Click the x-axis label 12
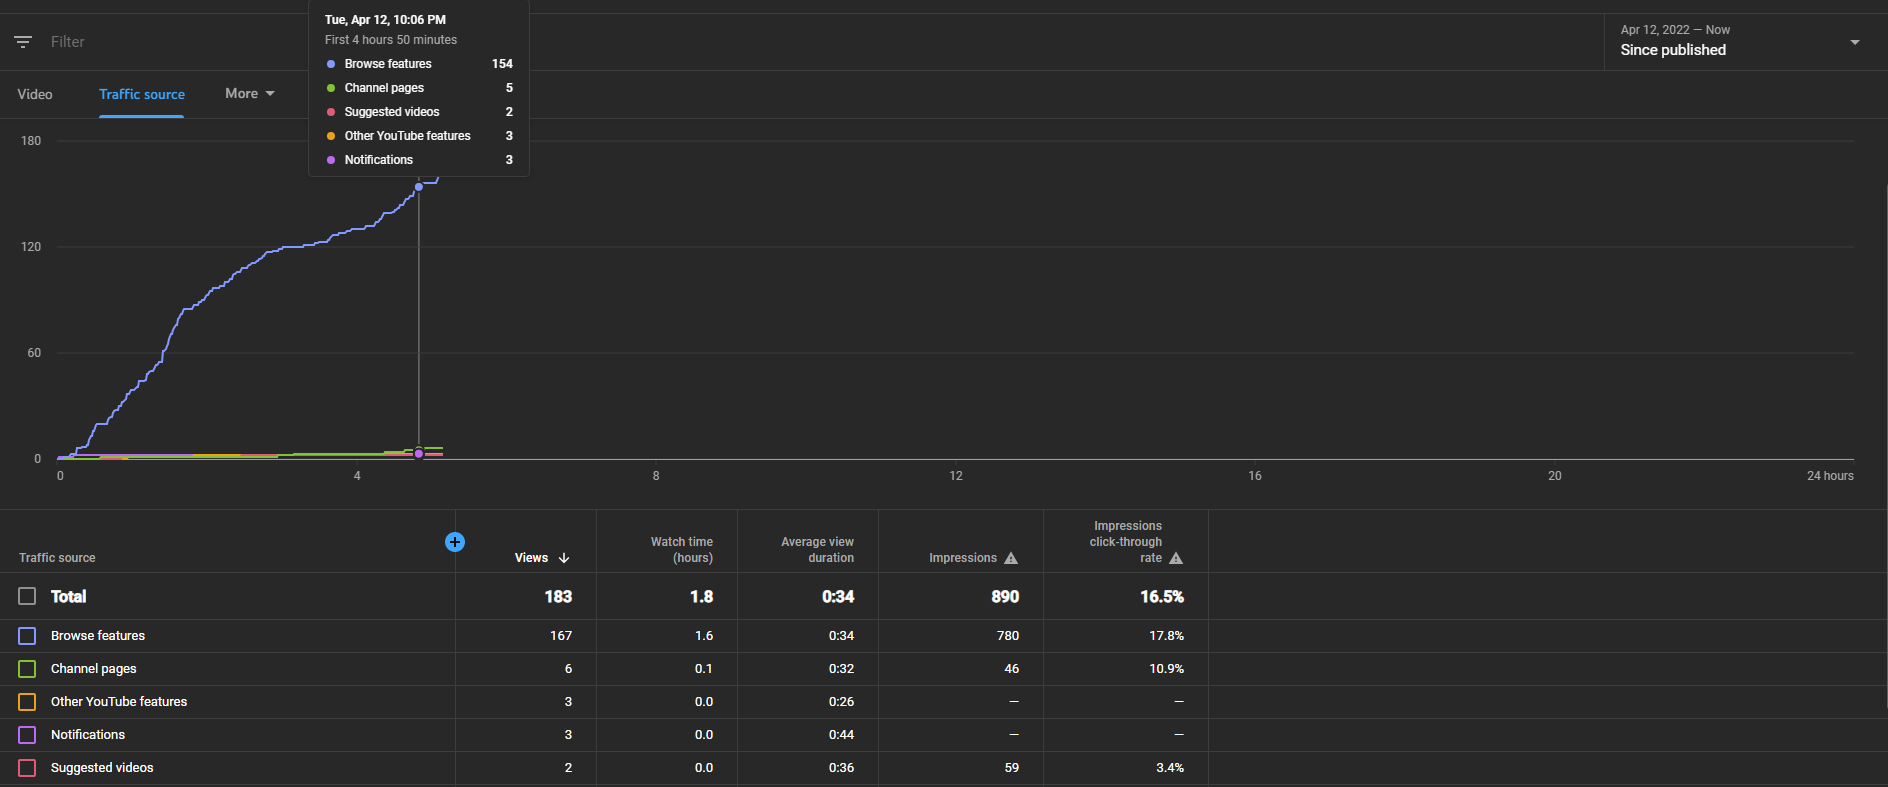 (x=956, y=476)
